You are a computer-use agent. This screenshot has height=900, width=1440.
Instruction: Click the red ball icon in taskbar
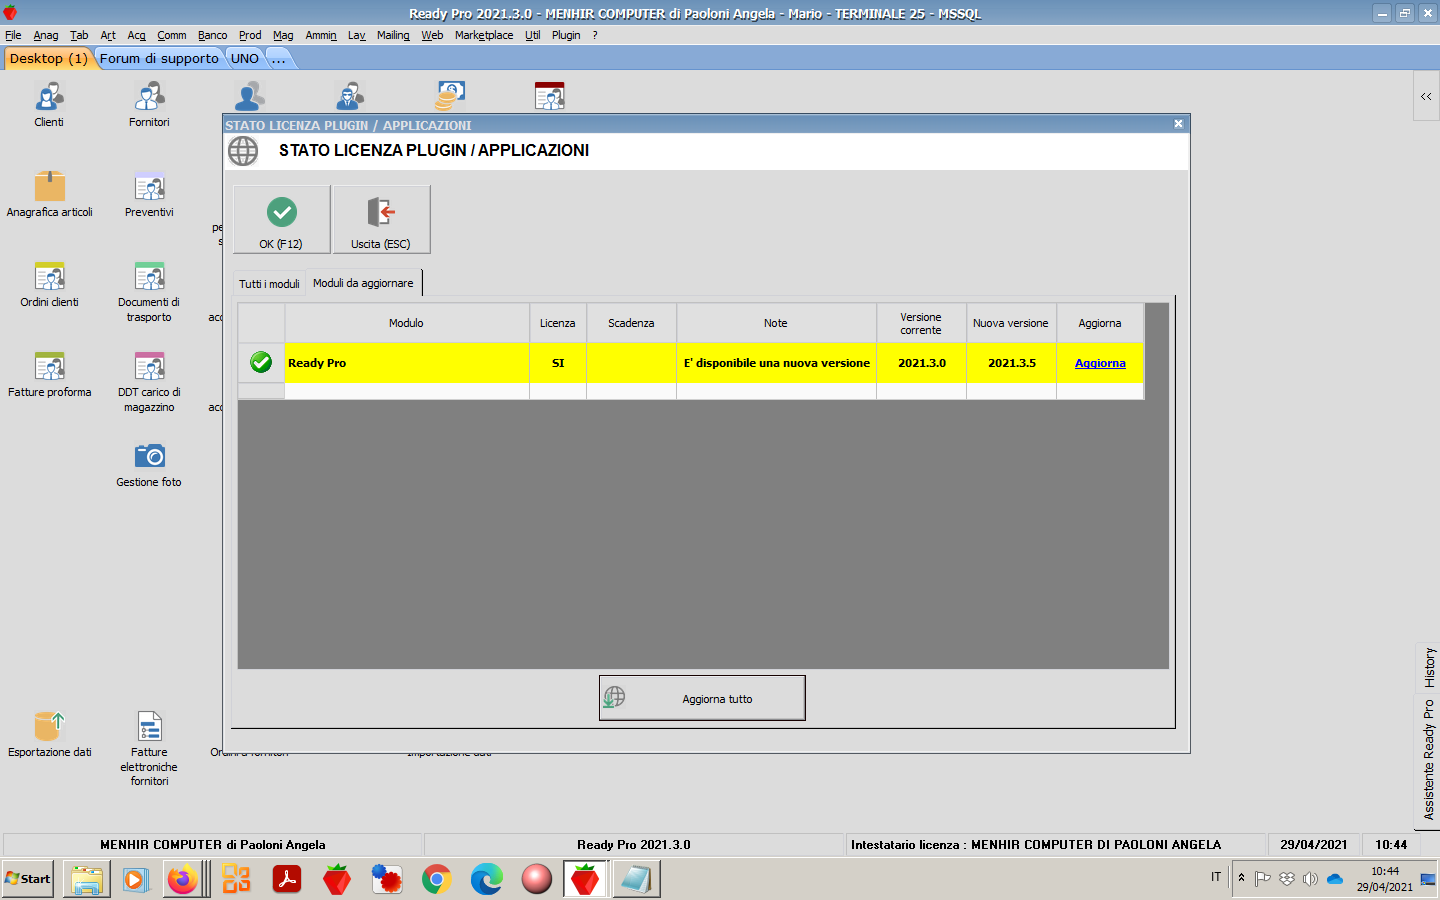pyautogui.click(x=536, y=879)
